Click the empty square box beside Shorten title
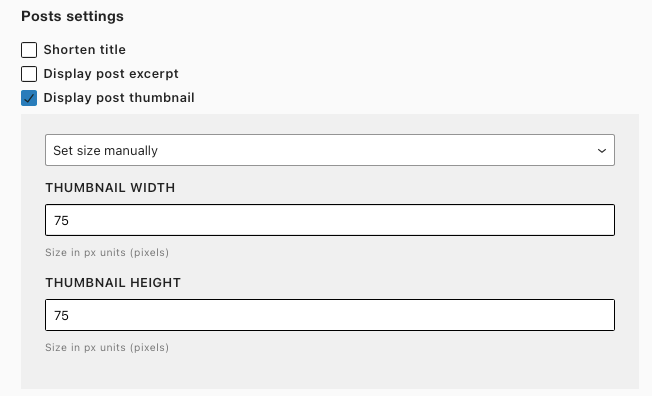 pos(29,50)
